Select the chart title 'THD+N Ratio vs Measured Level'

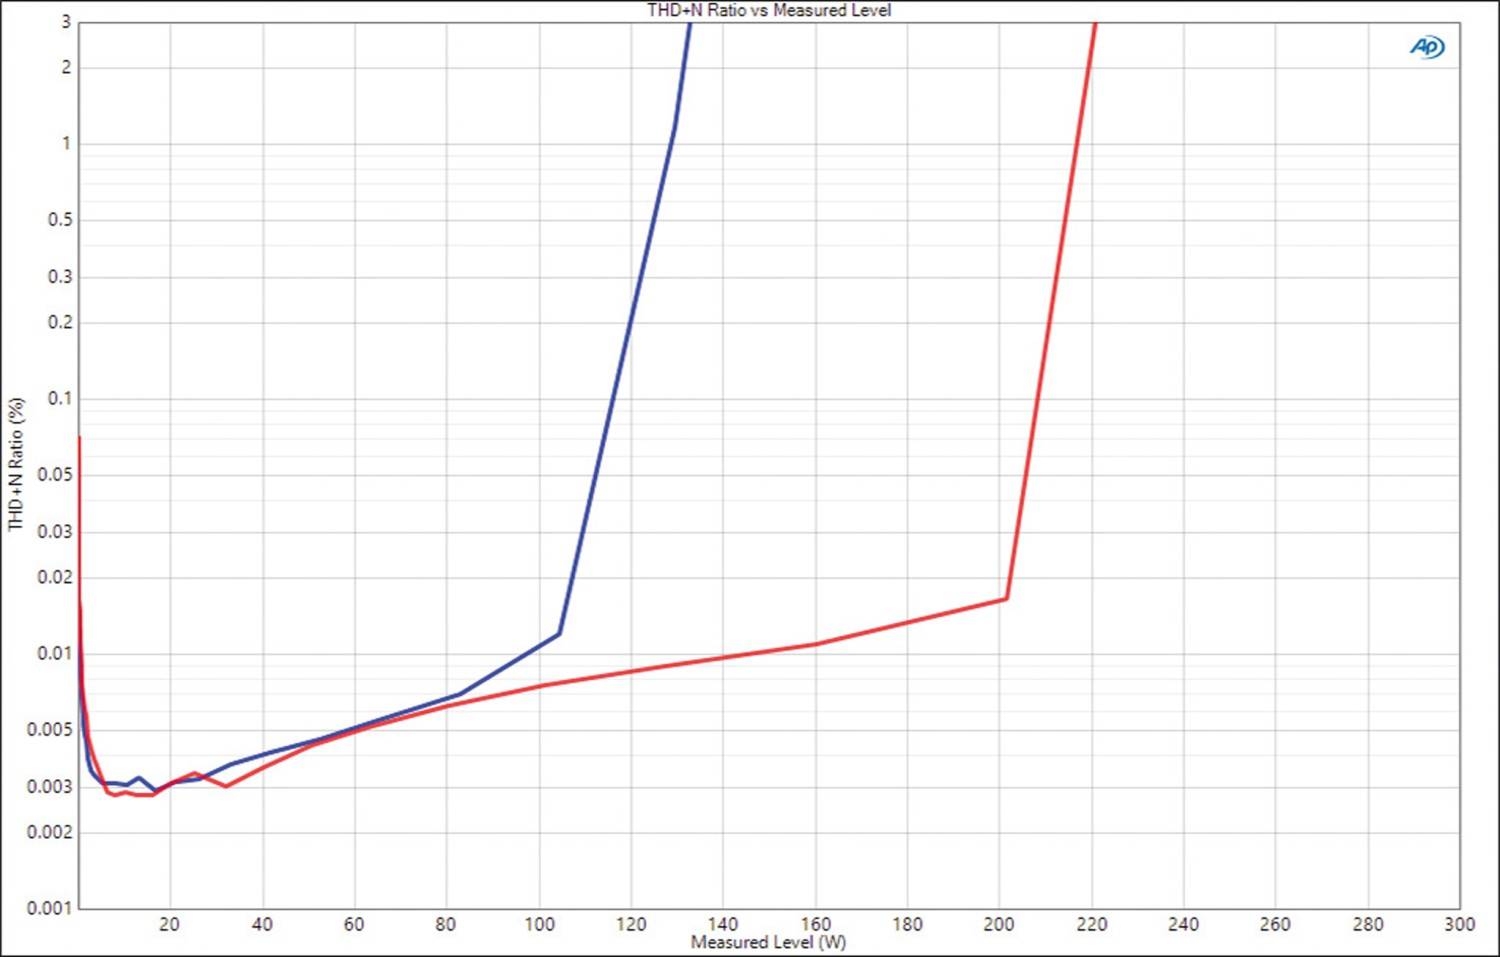tap(769, 10)
